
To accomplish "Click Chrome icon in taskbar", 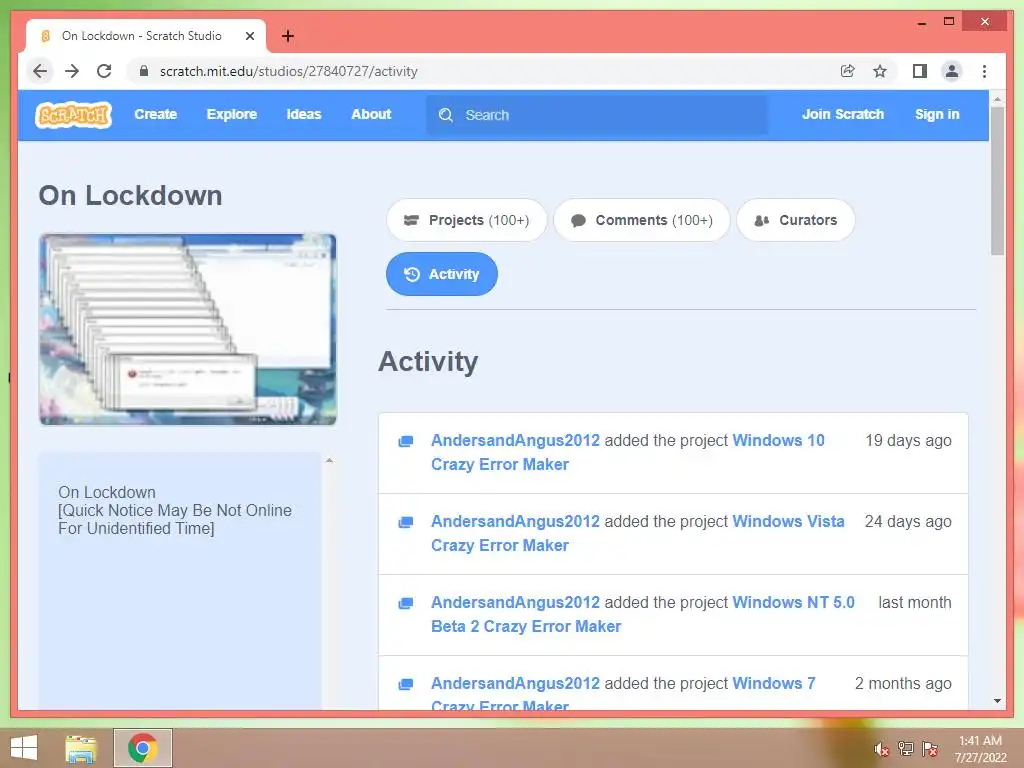I will click(x=142, y=748).
